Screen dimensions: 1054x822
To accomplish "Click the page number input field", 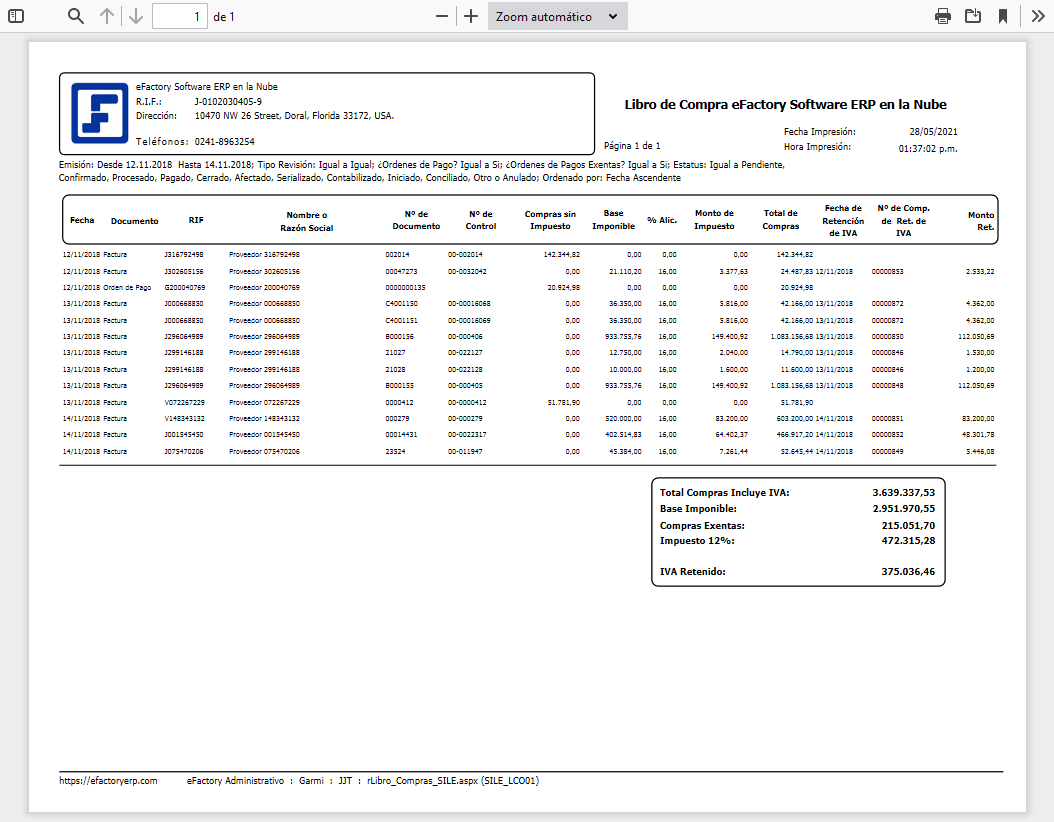I will point(180,16).
